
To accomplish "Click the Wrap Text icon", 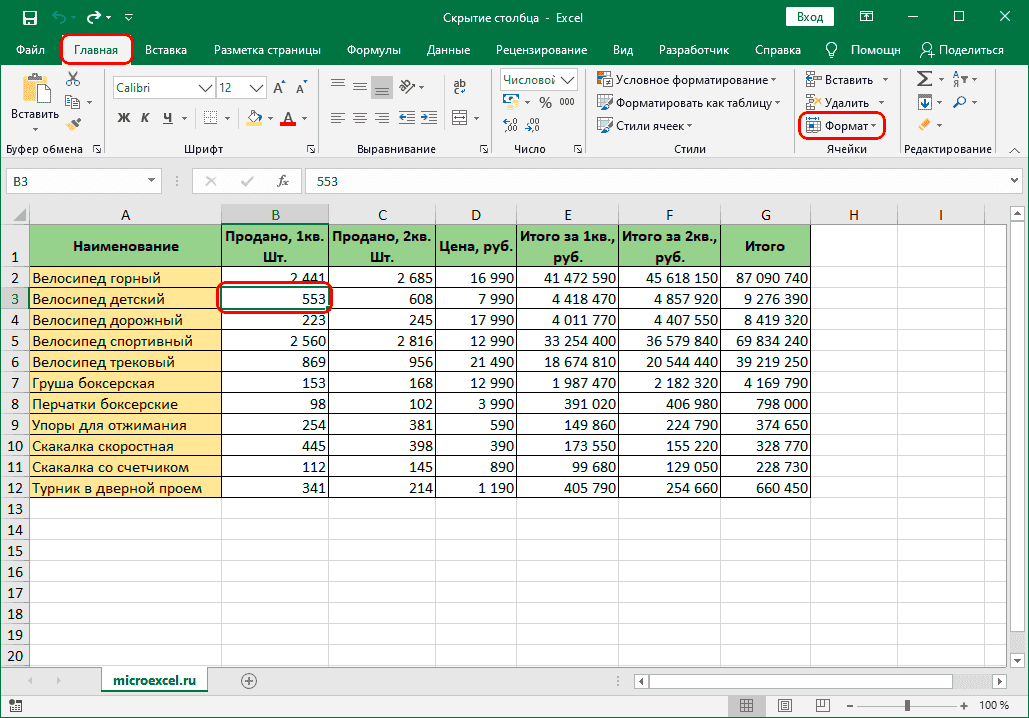I will point(461,87).
